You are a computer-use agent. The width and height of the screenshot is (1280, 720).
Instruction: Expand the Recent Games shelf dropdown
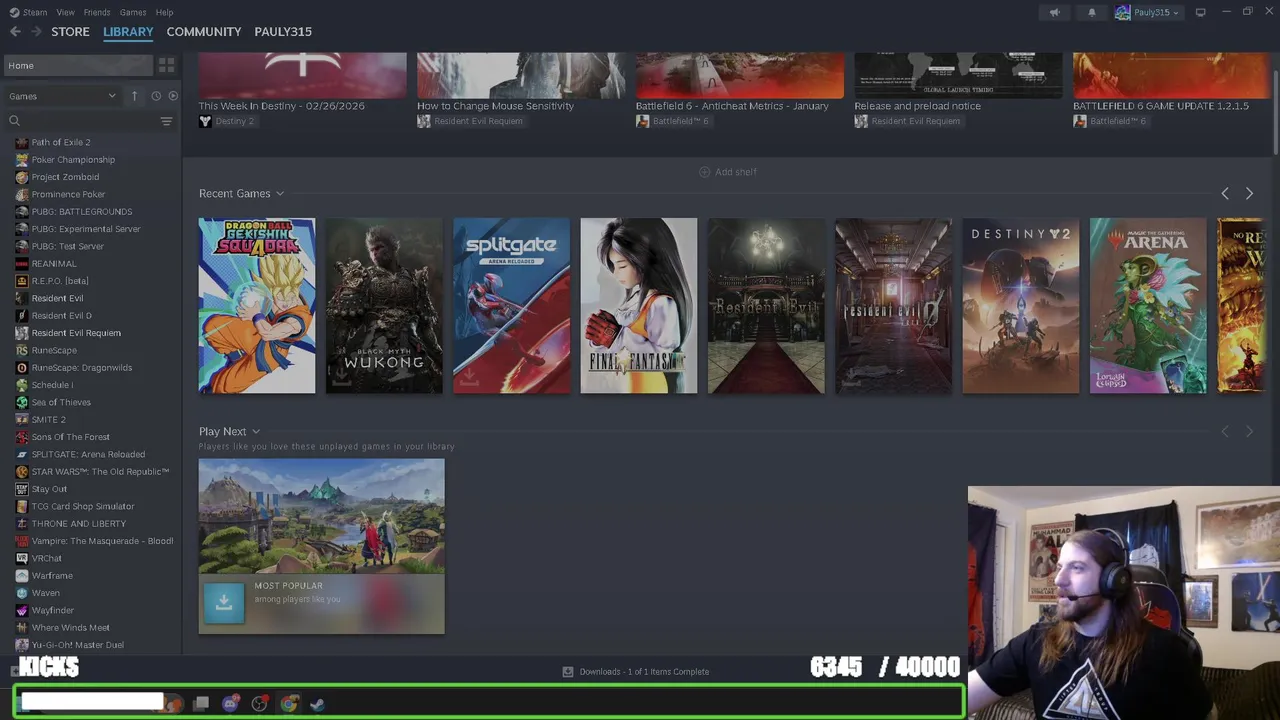pos(280,194)
